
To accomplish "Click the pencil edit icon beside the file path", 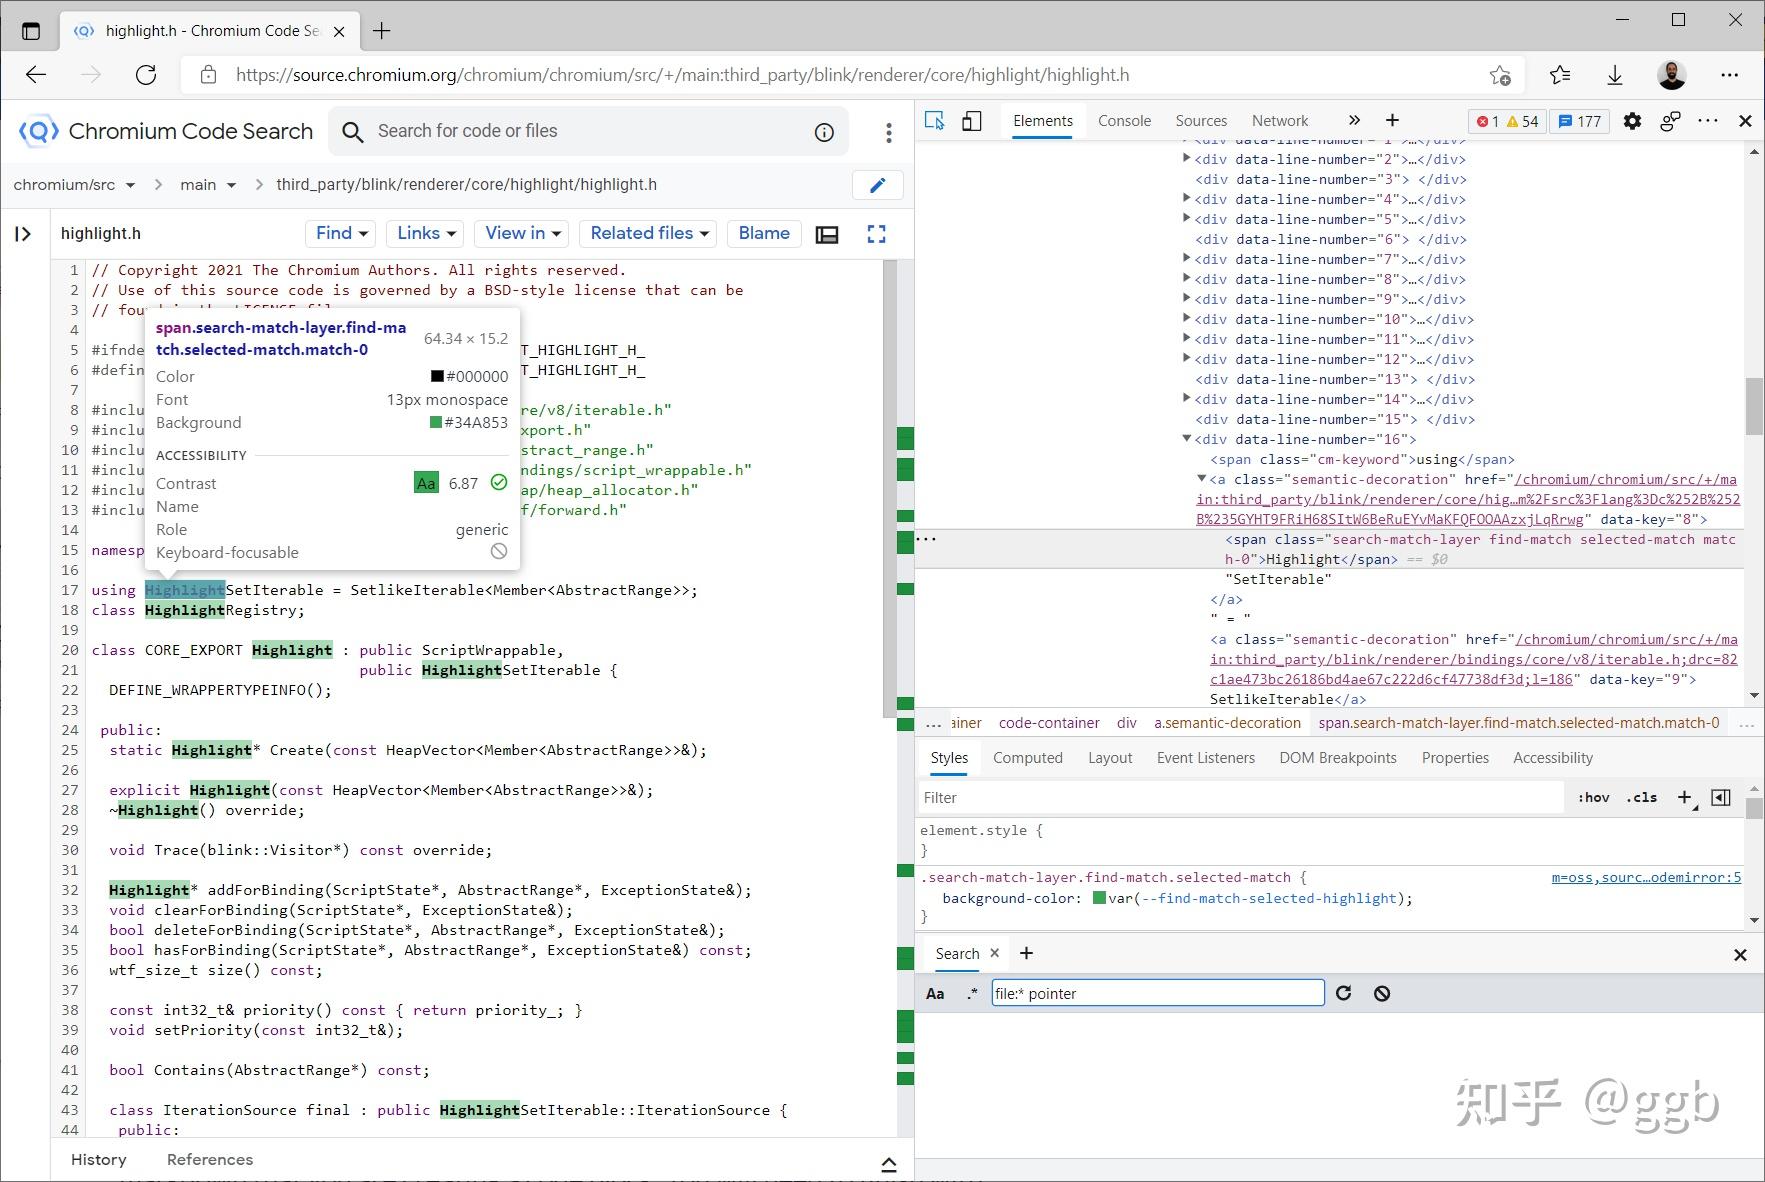I will (x=877, y=185).
